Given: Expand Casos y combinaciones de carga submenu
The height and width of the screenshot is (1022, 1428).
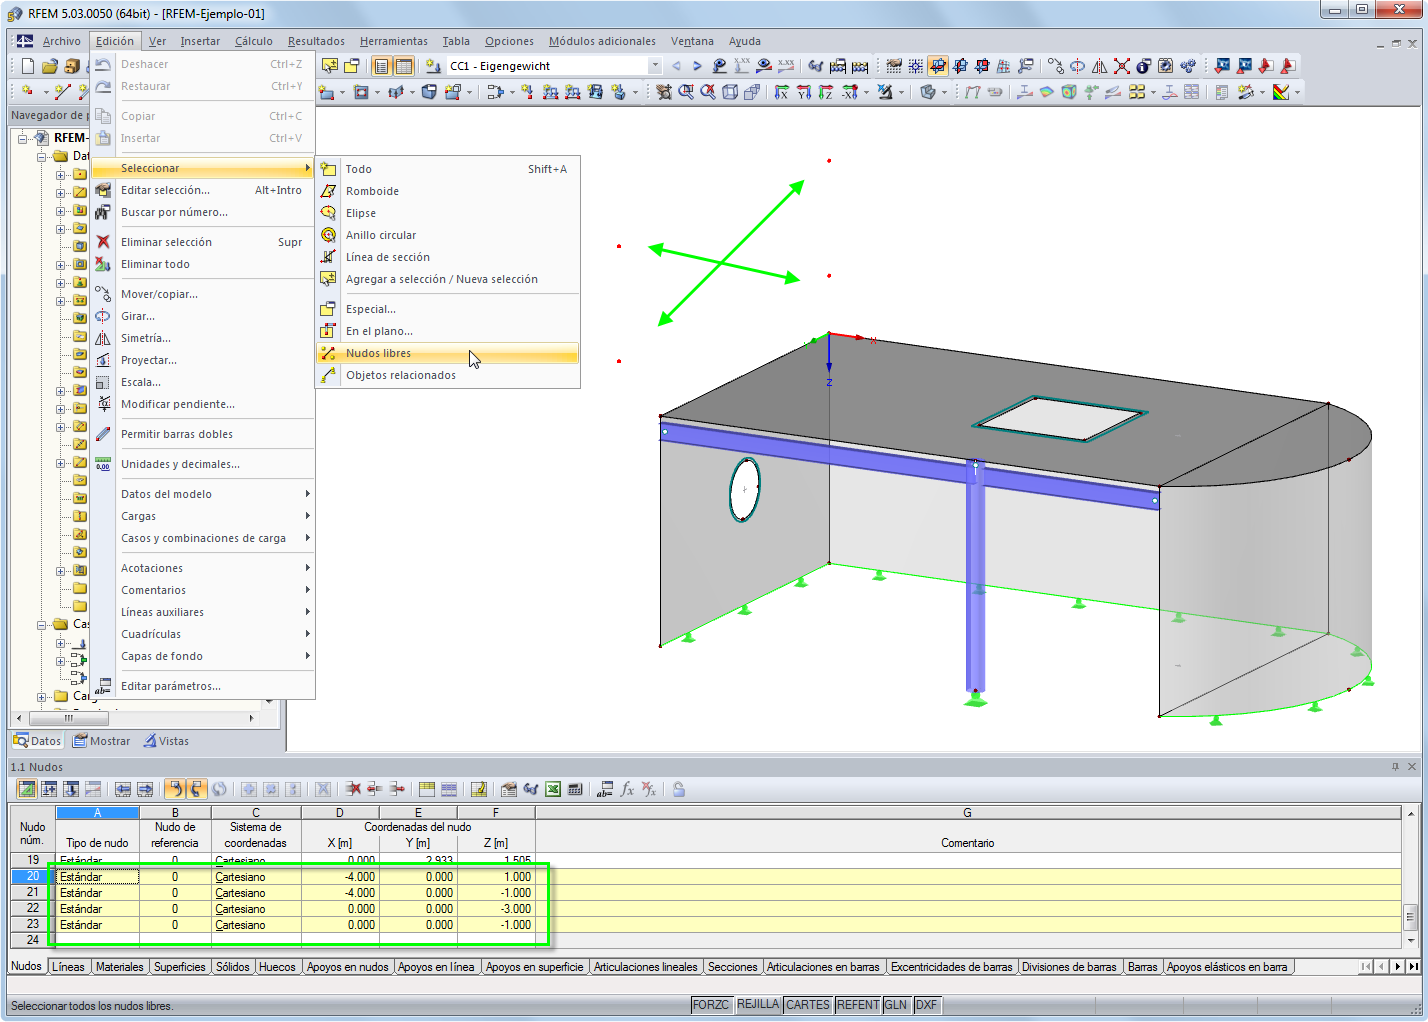Looking at the screenshot, I should (307, 538).
